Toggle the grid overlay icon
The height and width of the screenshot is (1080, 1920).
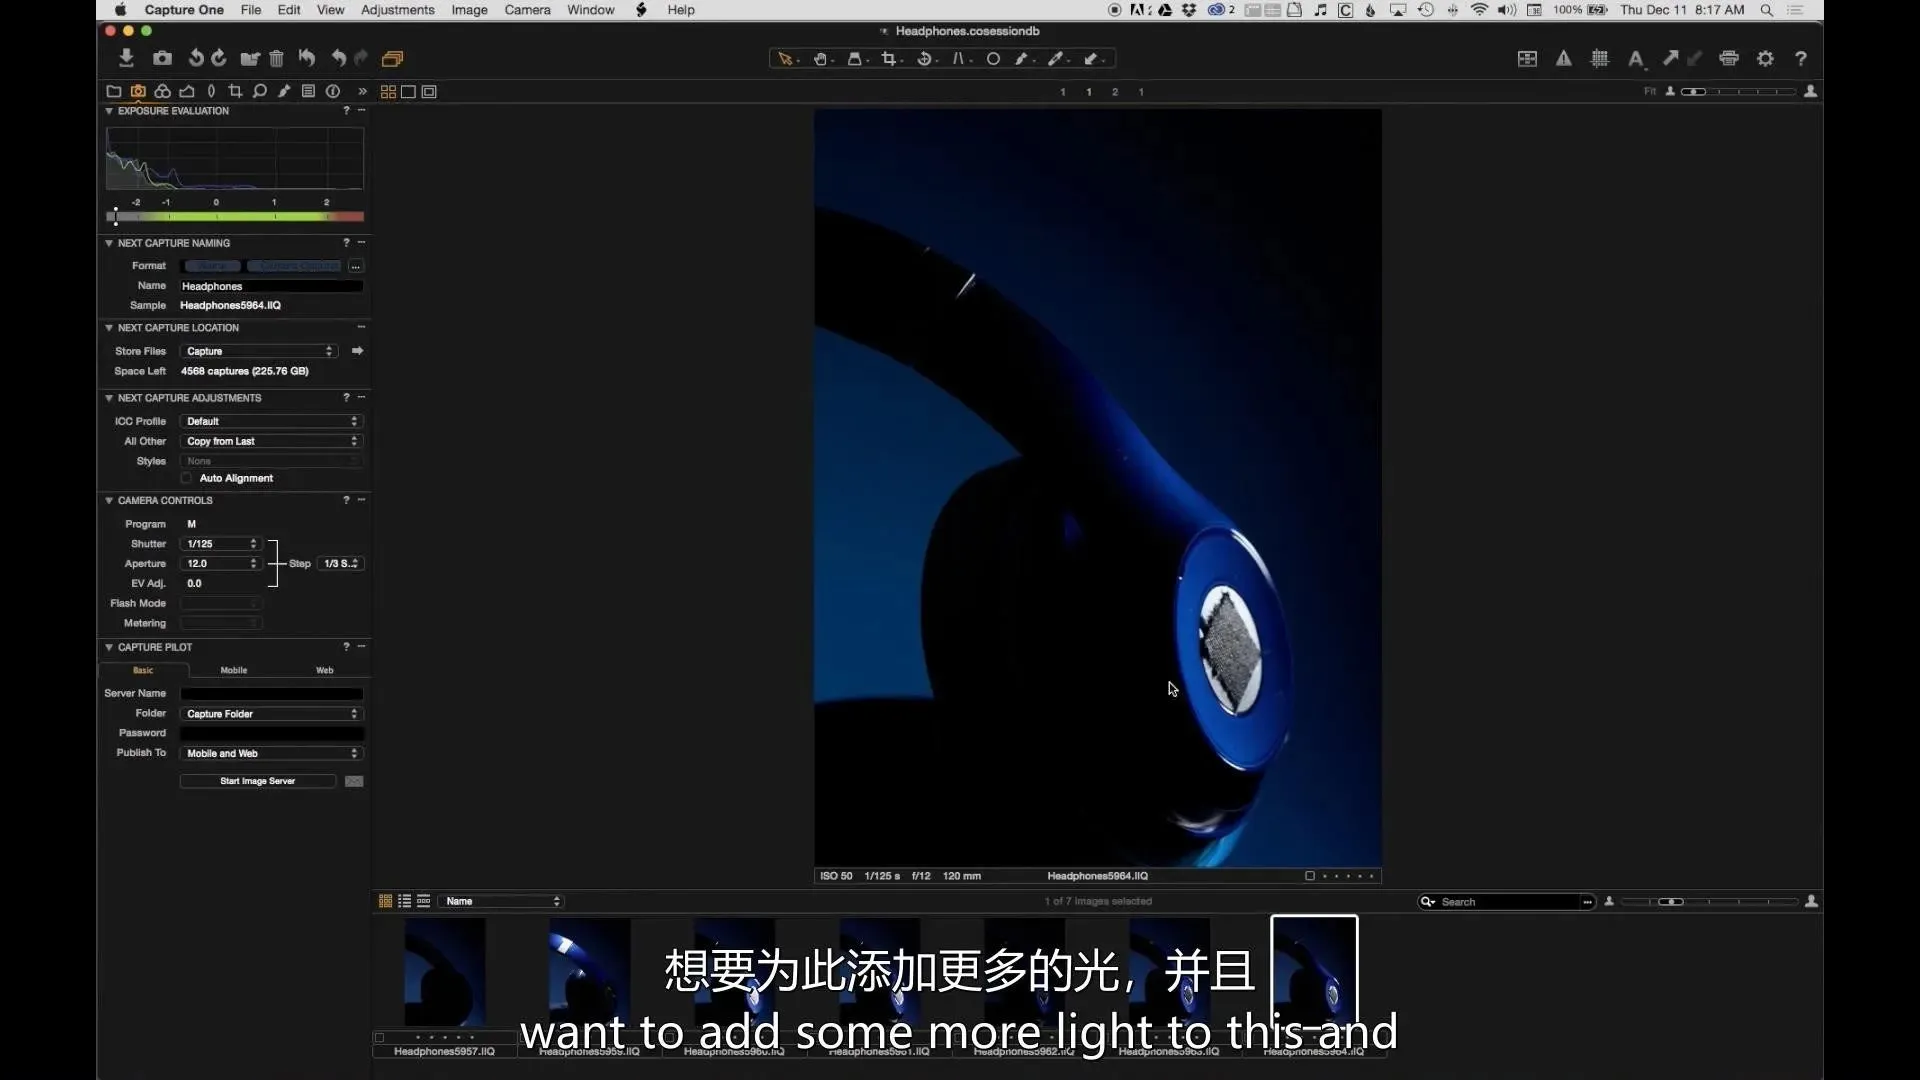click(x=1600, y=59)
